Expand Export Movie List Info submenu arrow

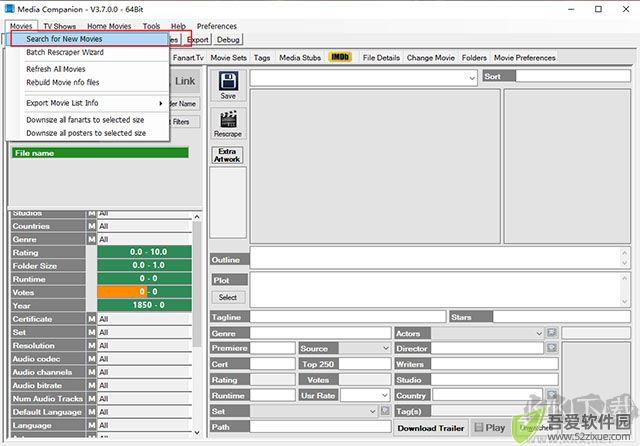[161, 103]
